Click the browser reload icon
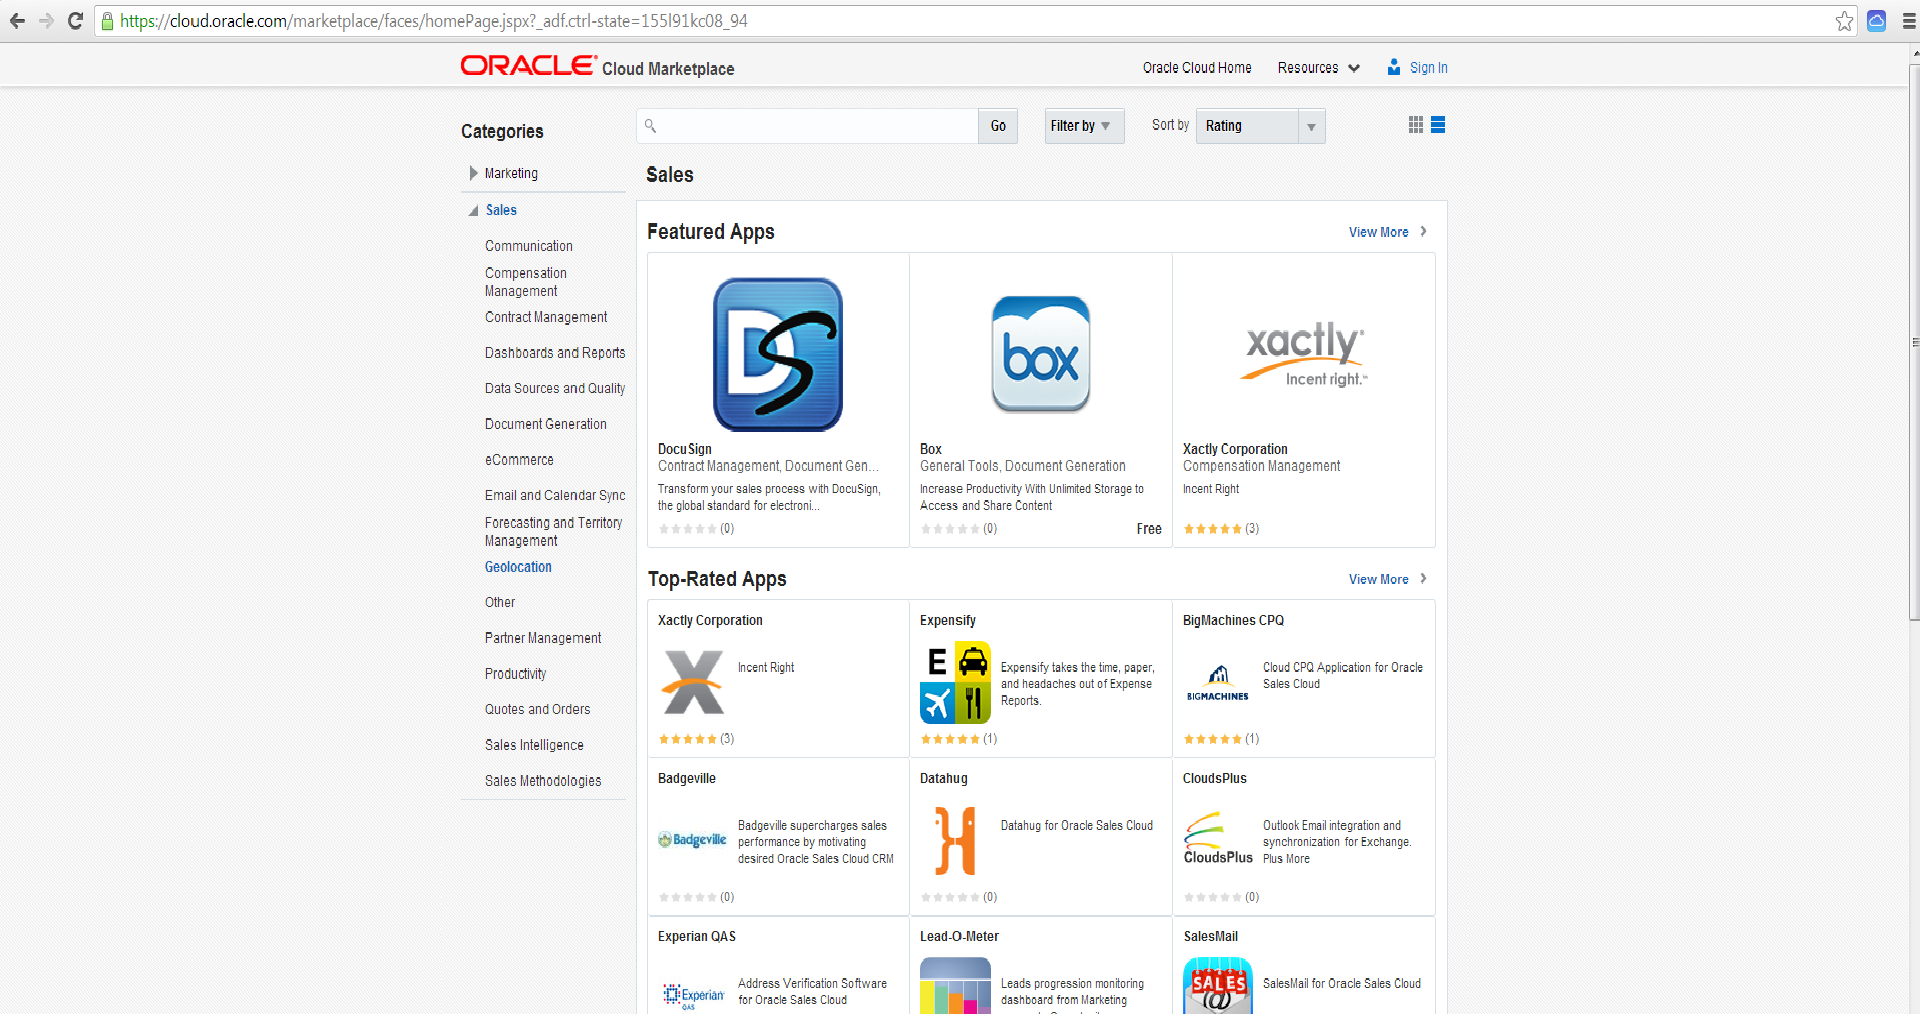The height and width of the screenshot is (1014, 1920). 75,21
